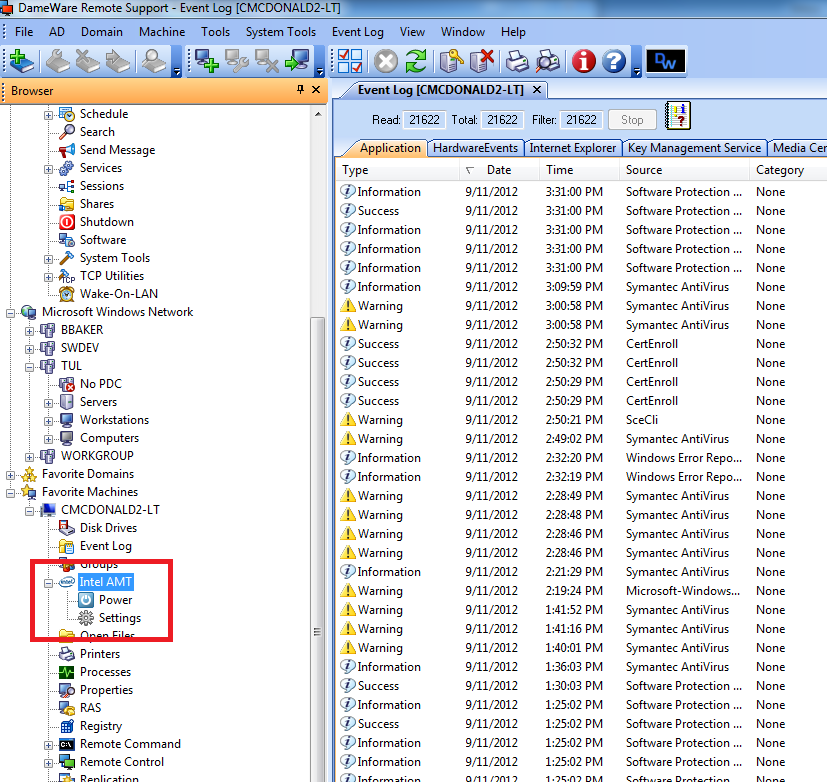Select Shutdown in the browser tree
The width and height of the screenshot is (827, 782).
pos(107,222)
